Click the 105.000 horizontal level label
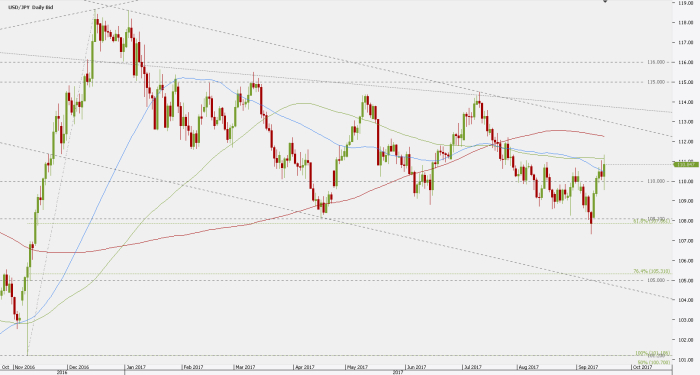Screen dimensions: 700x375 point(656,280)
